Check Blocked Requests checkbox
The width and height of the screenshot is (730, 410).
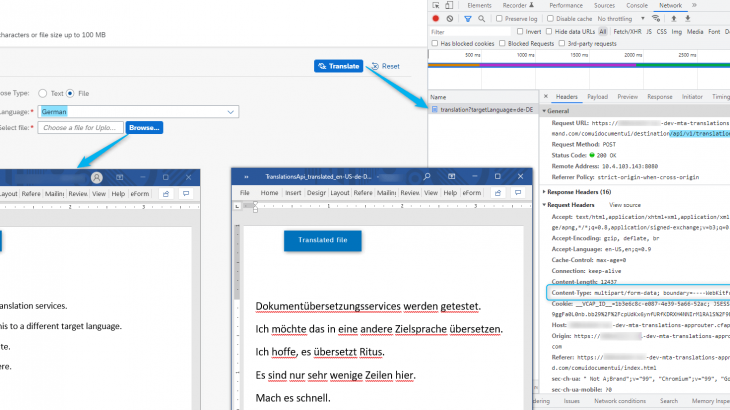[x=502, y=43]
